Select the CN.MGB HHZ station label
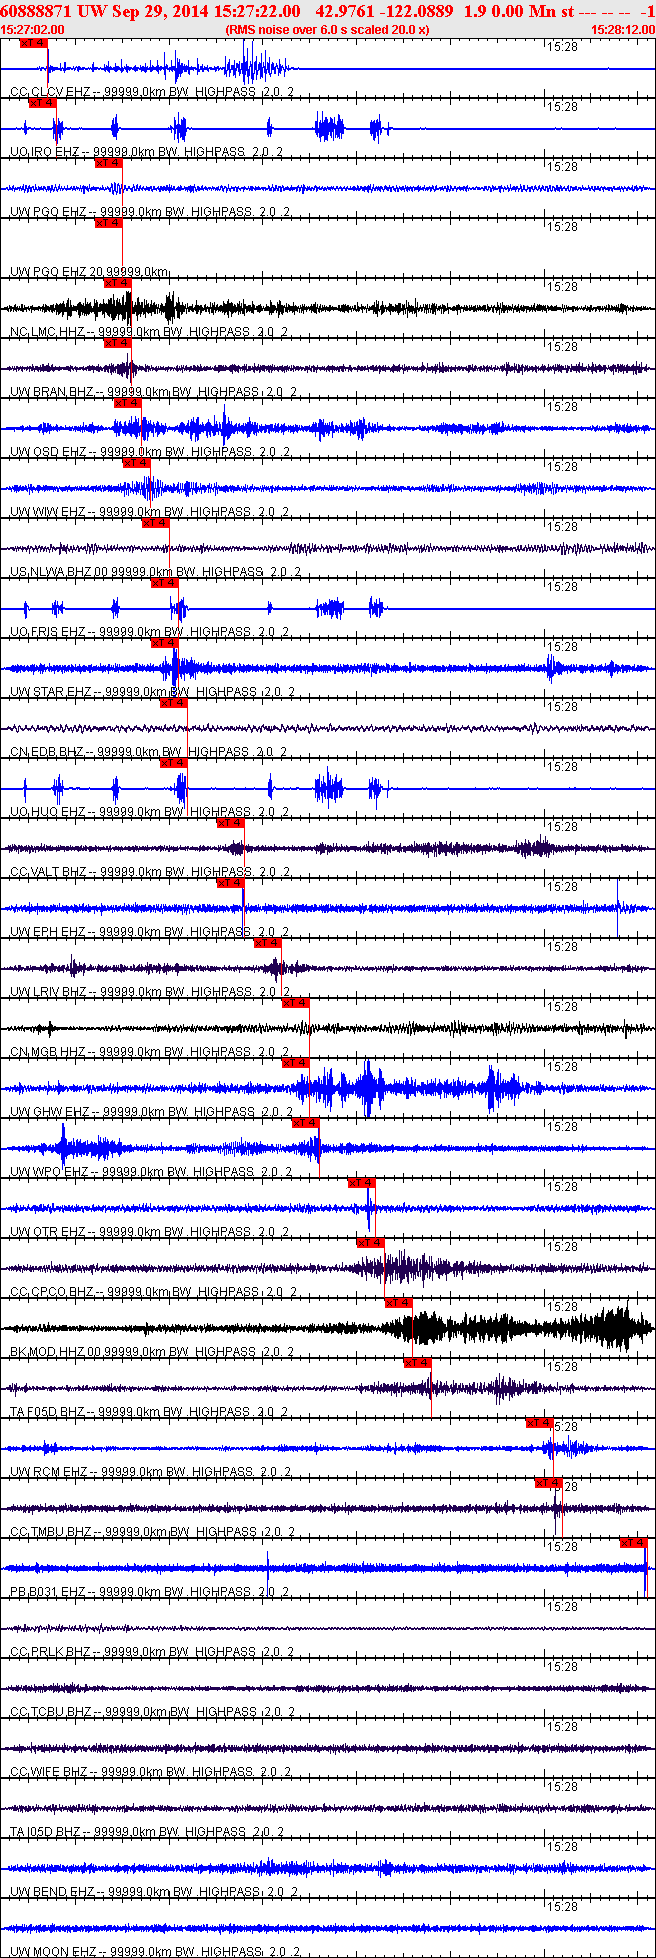656x1958 pixels. [150, 1052]
